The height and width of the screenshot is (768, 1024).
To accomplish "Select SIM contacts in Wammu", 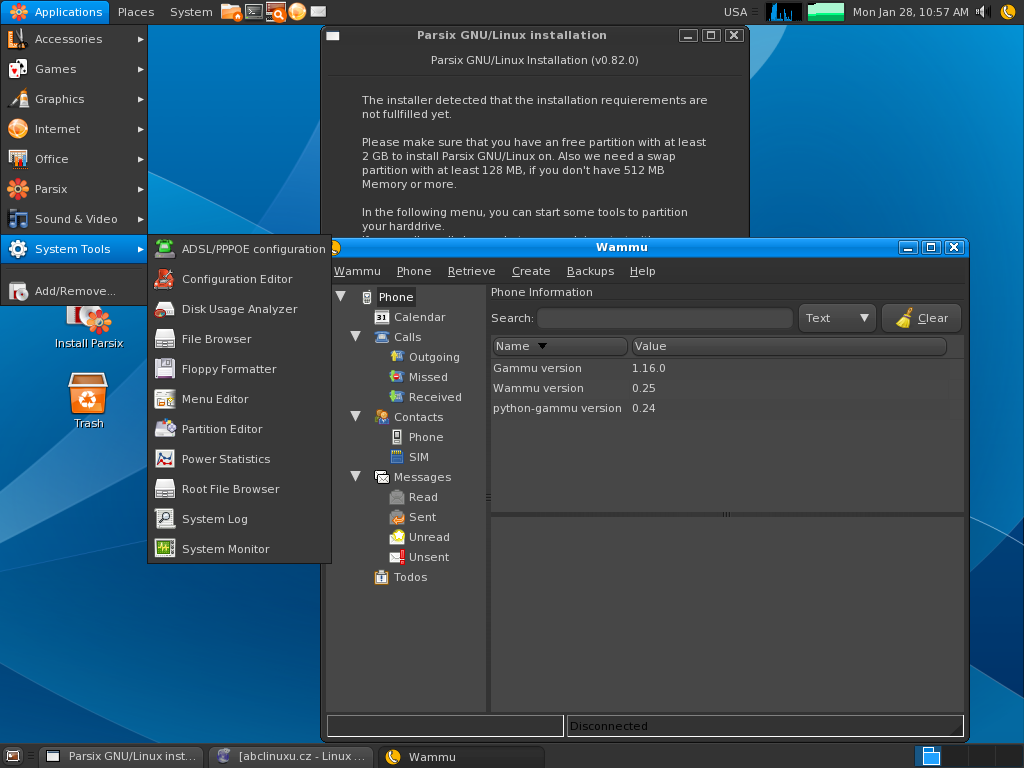I will pyautogui.click(x=419, y=457).
